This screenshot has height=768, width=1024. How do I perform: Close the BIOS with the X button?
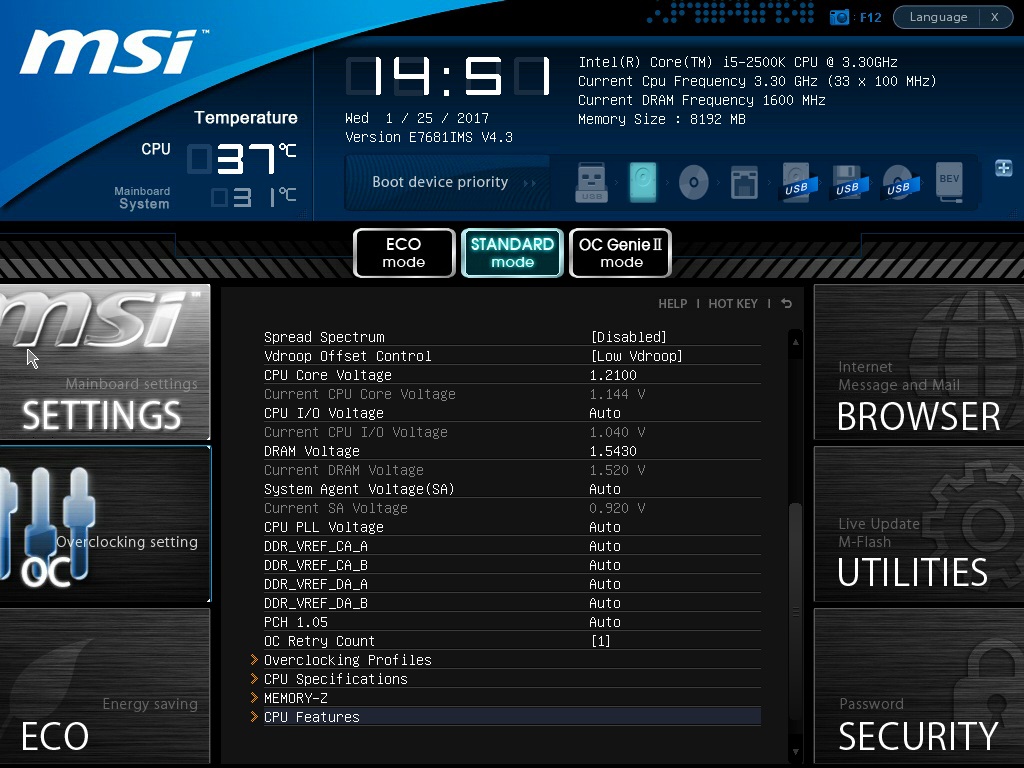click(x=995, y=17)
